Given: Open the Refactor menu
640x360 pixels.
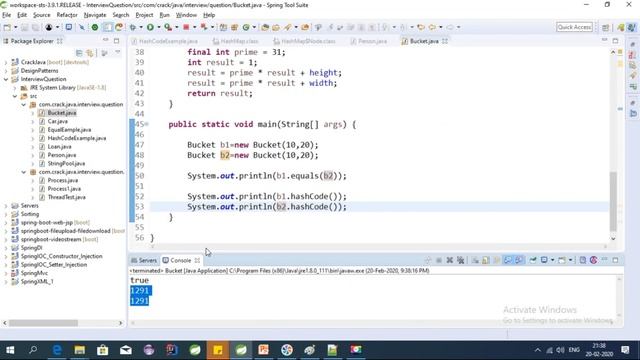Looking at the screenshot, I should click(x=67, y=15).
